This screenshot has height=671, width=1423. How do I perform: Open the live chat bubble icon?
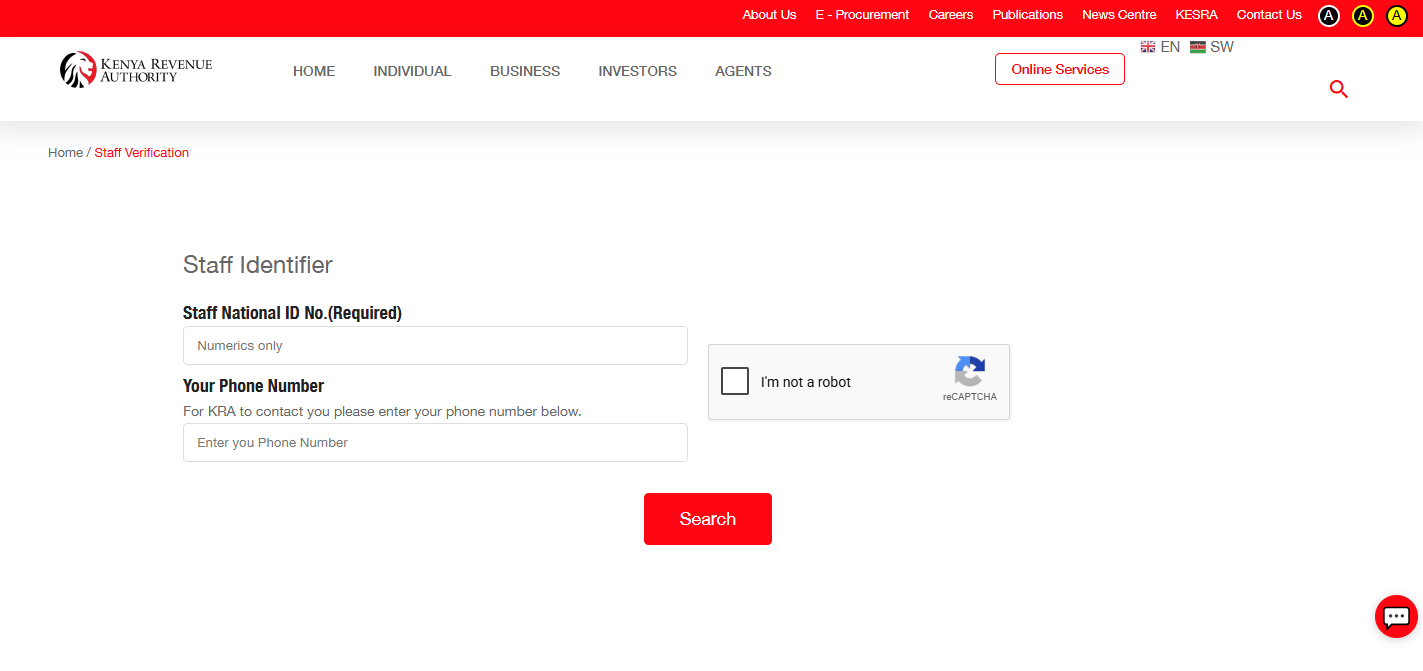1396,616
